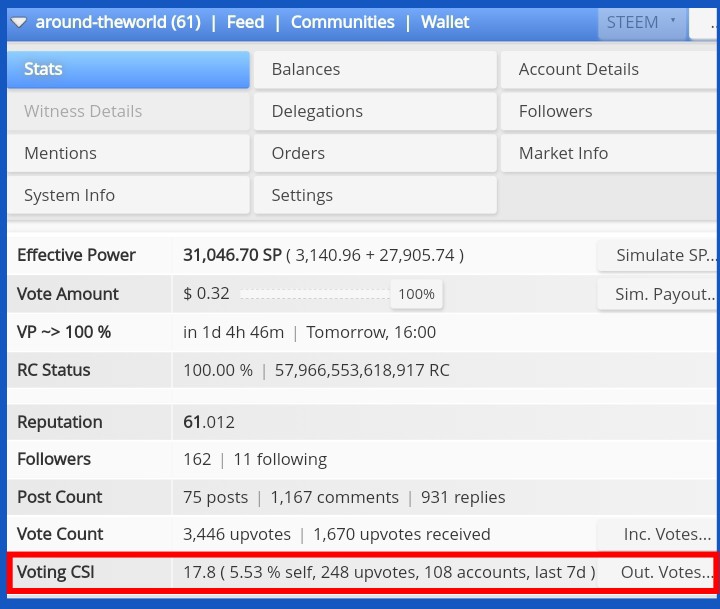The width and height of the screenshot is (720, 609).
Task: Open the Mentions tab
Action: (x=128, y=153)
